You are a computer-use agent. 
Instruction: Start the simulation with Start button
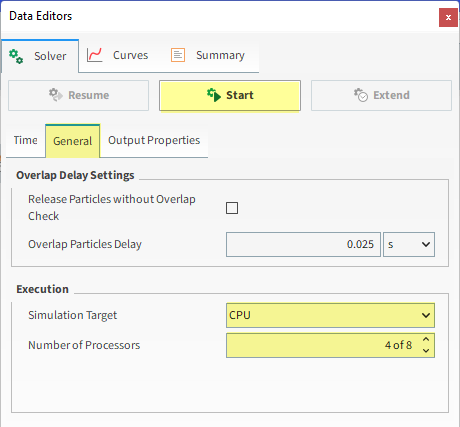point(230,95)
